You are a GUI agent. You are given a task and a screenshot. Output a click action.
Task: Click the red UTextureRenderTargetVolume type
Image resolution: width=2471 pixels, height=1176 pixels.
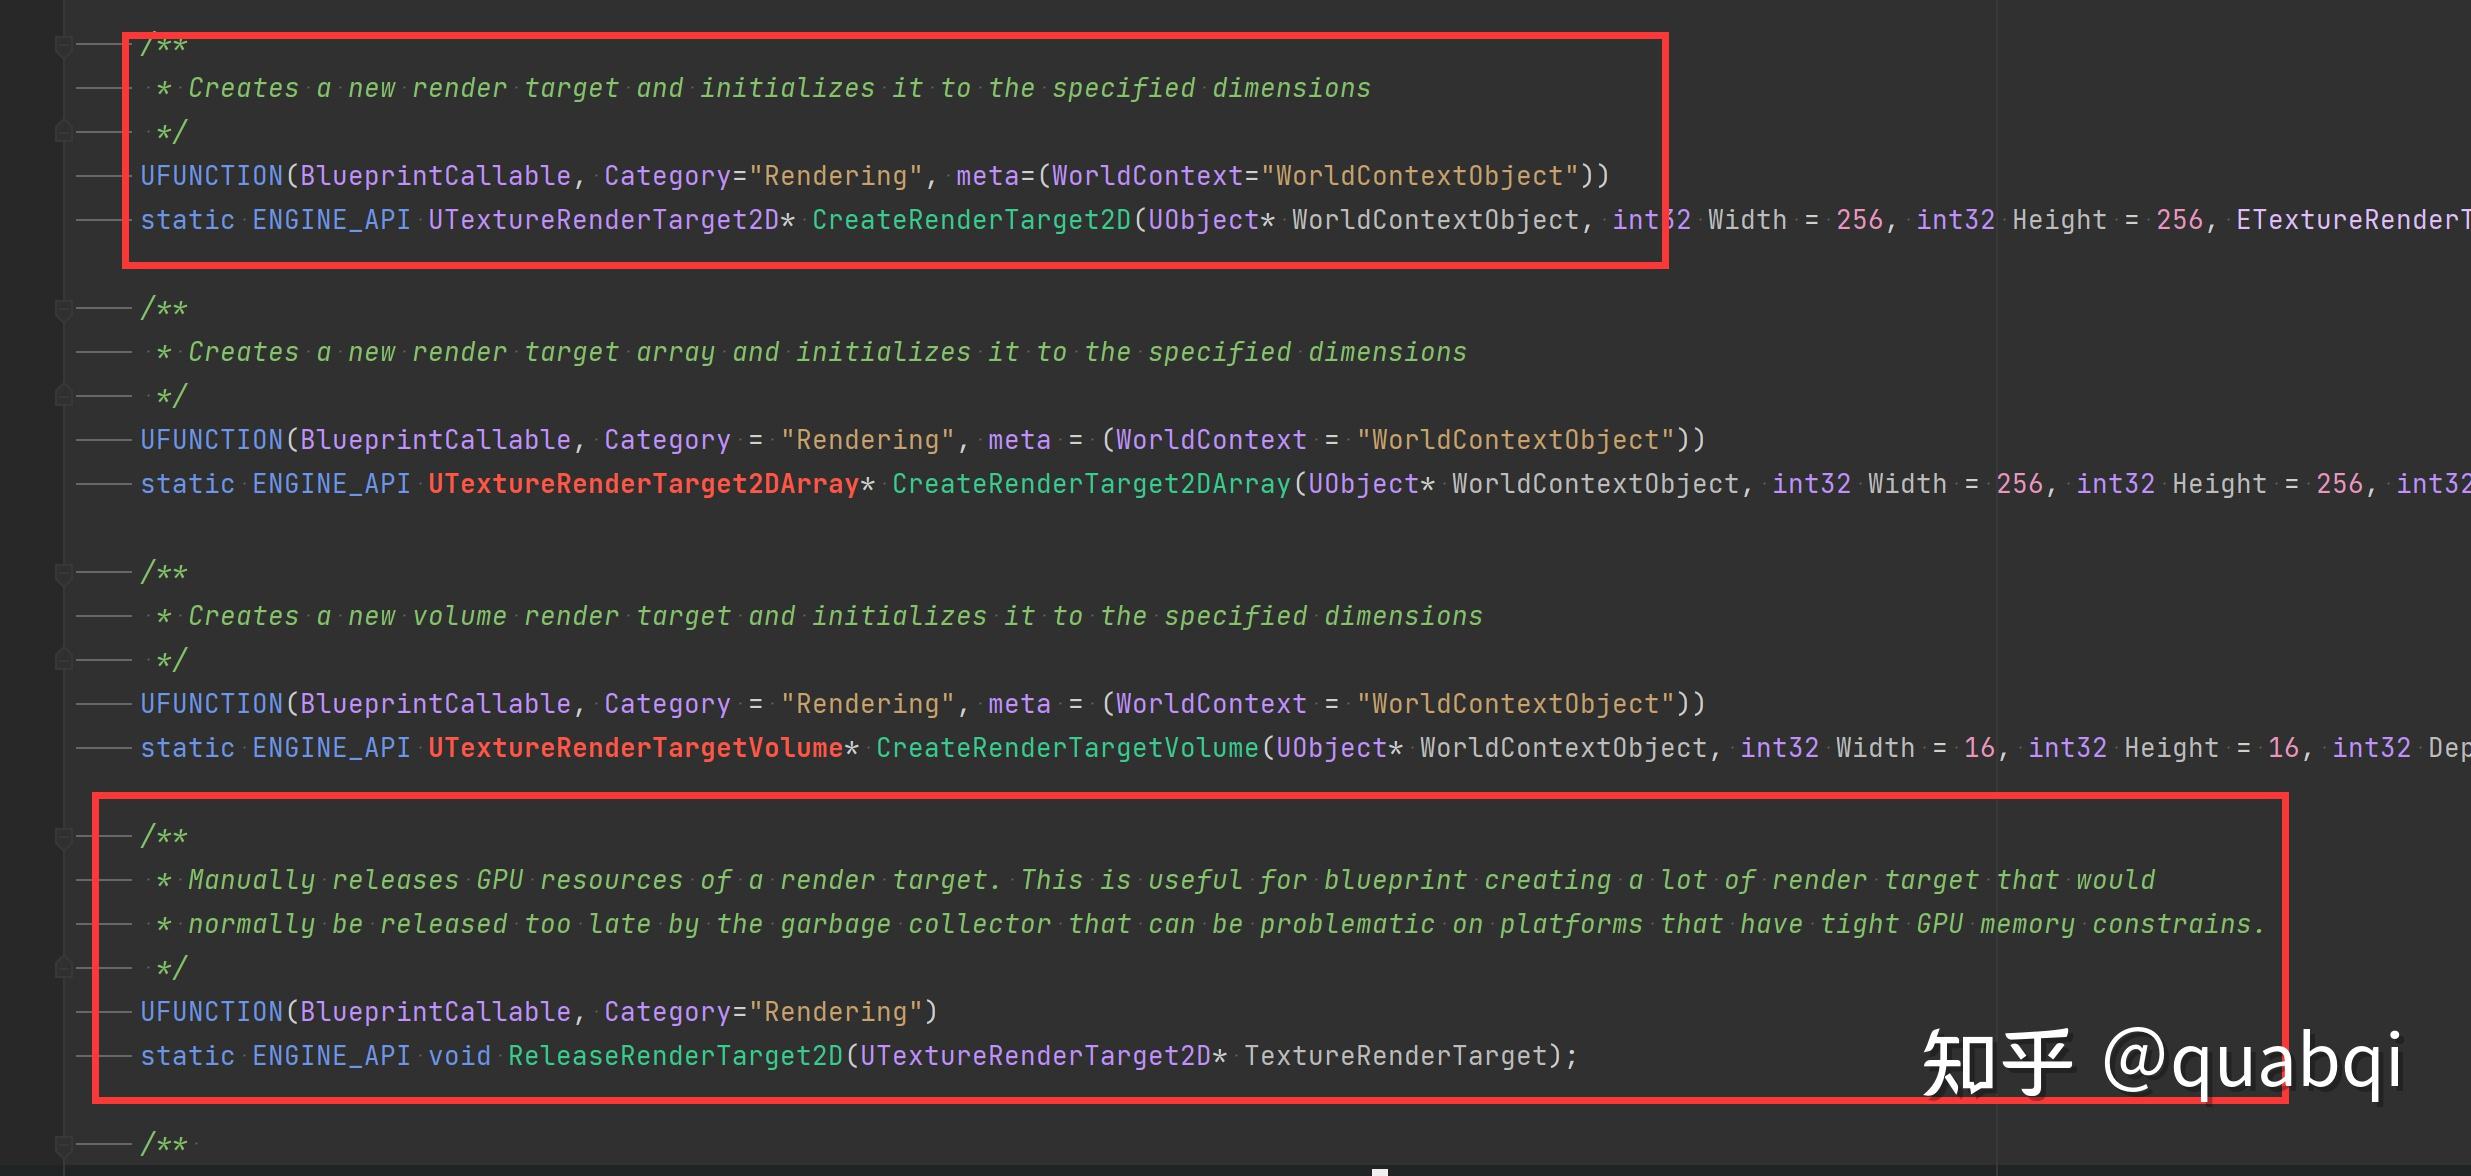coord(635,748)
